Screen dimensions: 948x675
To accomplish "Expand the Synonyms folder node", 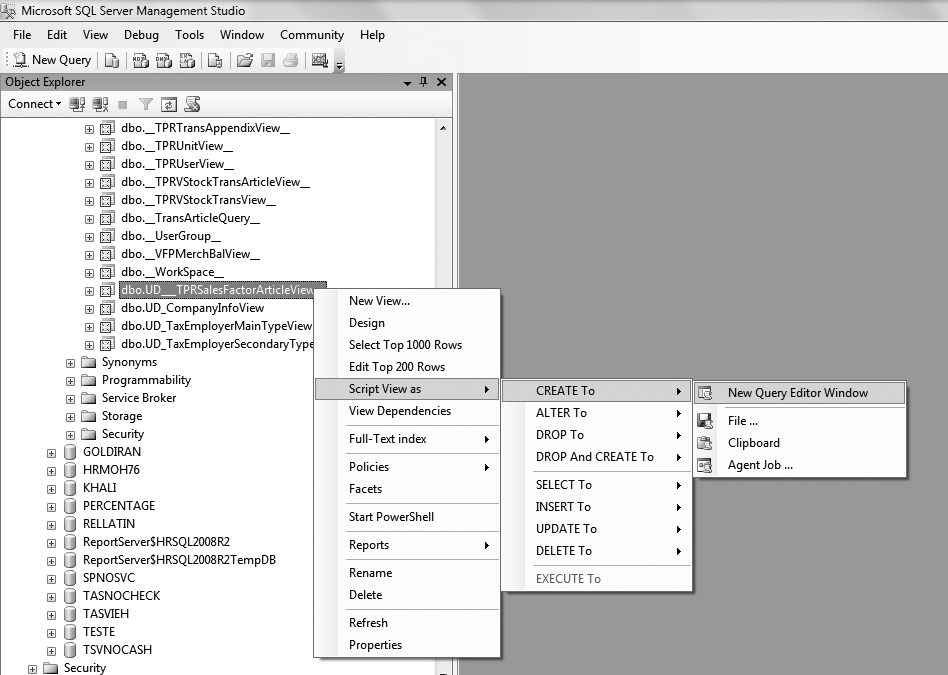I will (71, 362).
